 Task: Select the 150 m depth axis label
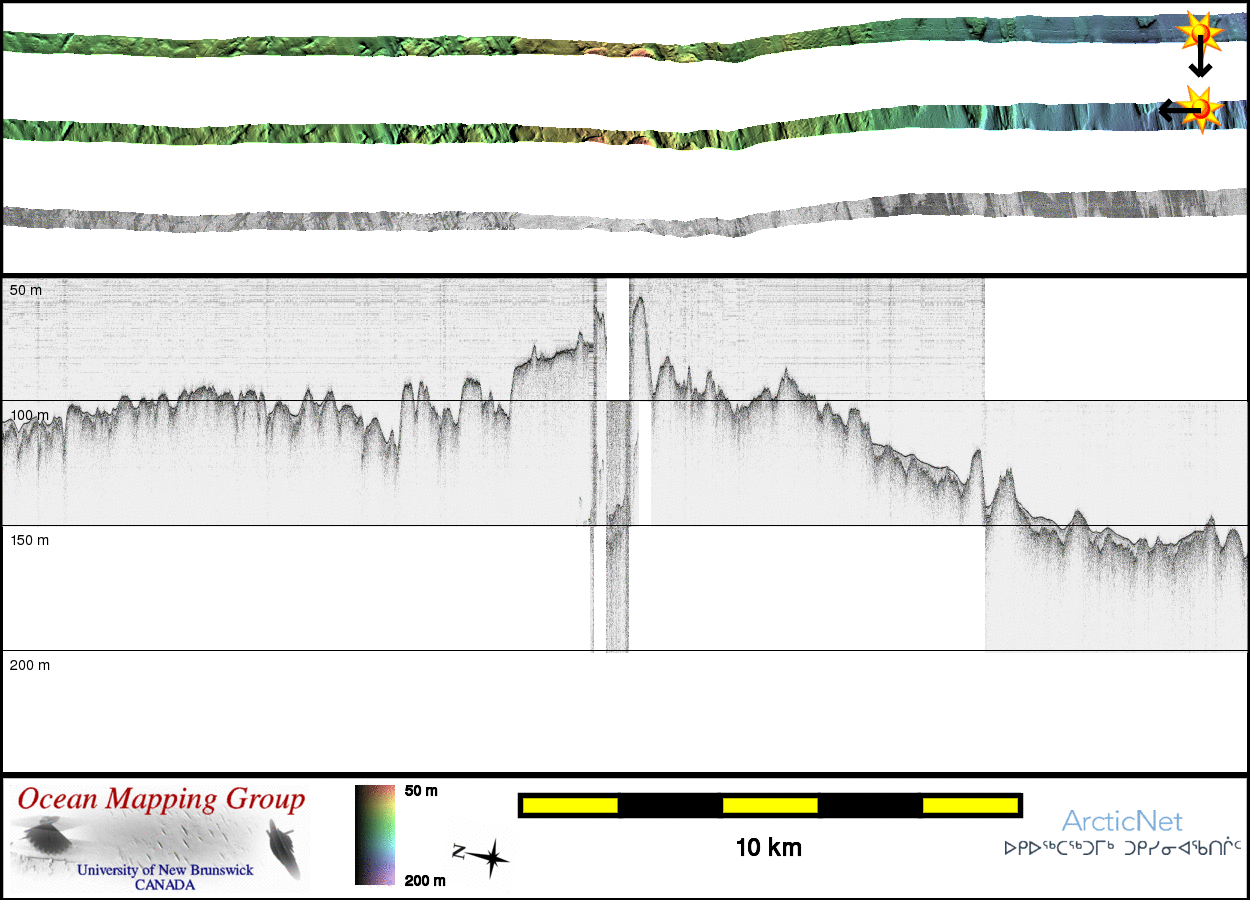[x=30, y=540]
